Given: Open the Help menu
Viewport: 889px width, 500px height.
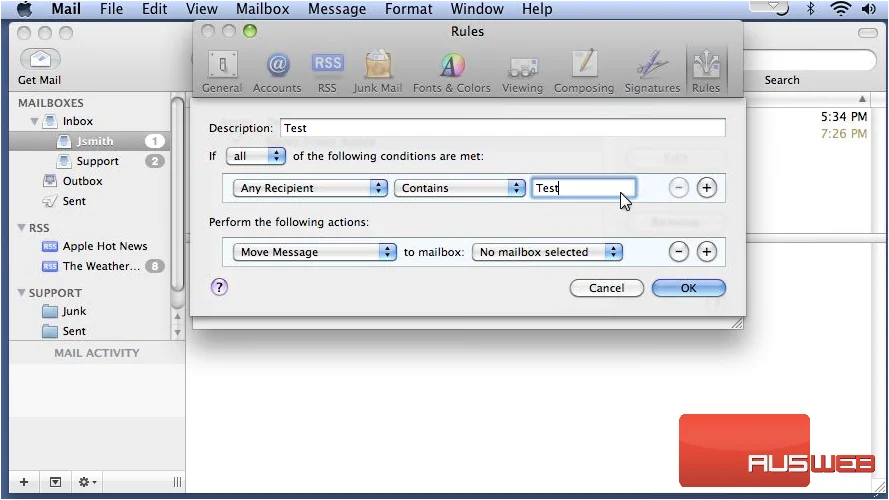Looking at the screenshot, I should pos(537,9).
